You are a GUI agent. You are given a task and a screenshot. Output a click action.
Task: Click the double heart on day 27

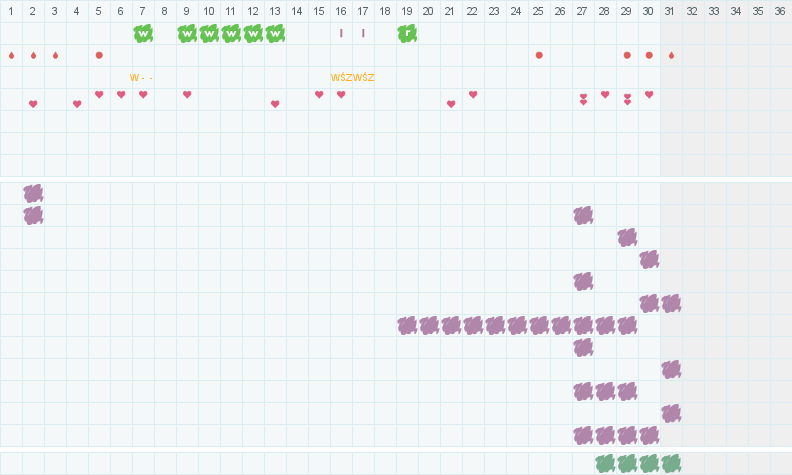pyautogui.click(x=583, y=99)
